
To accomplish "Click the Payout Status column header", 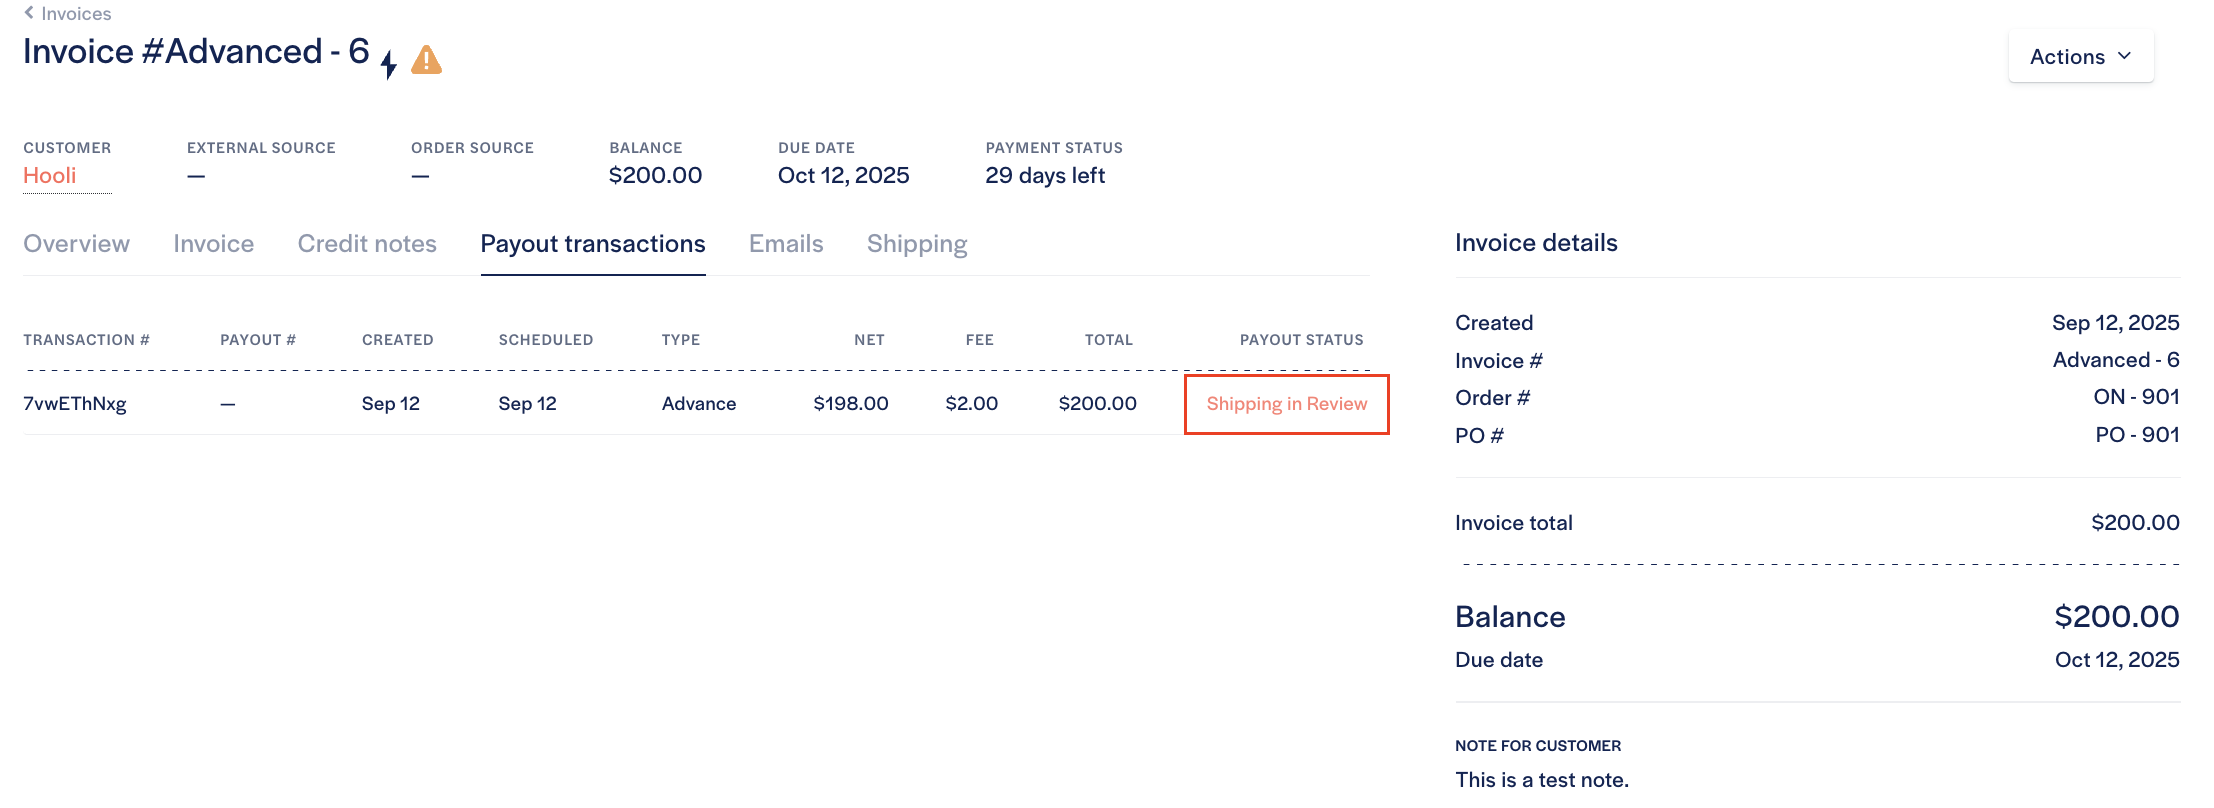I will tap(1301, 340).
